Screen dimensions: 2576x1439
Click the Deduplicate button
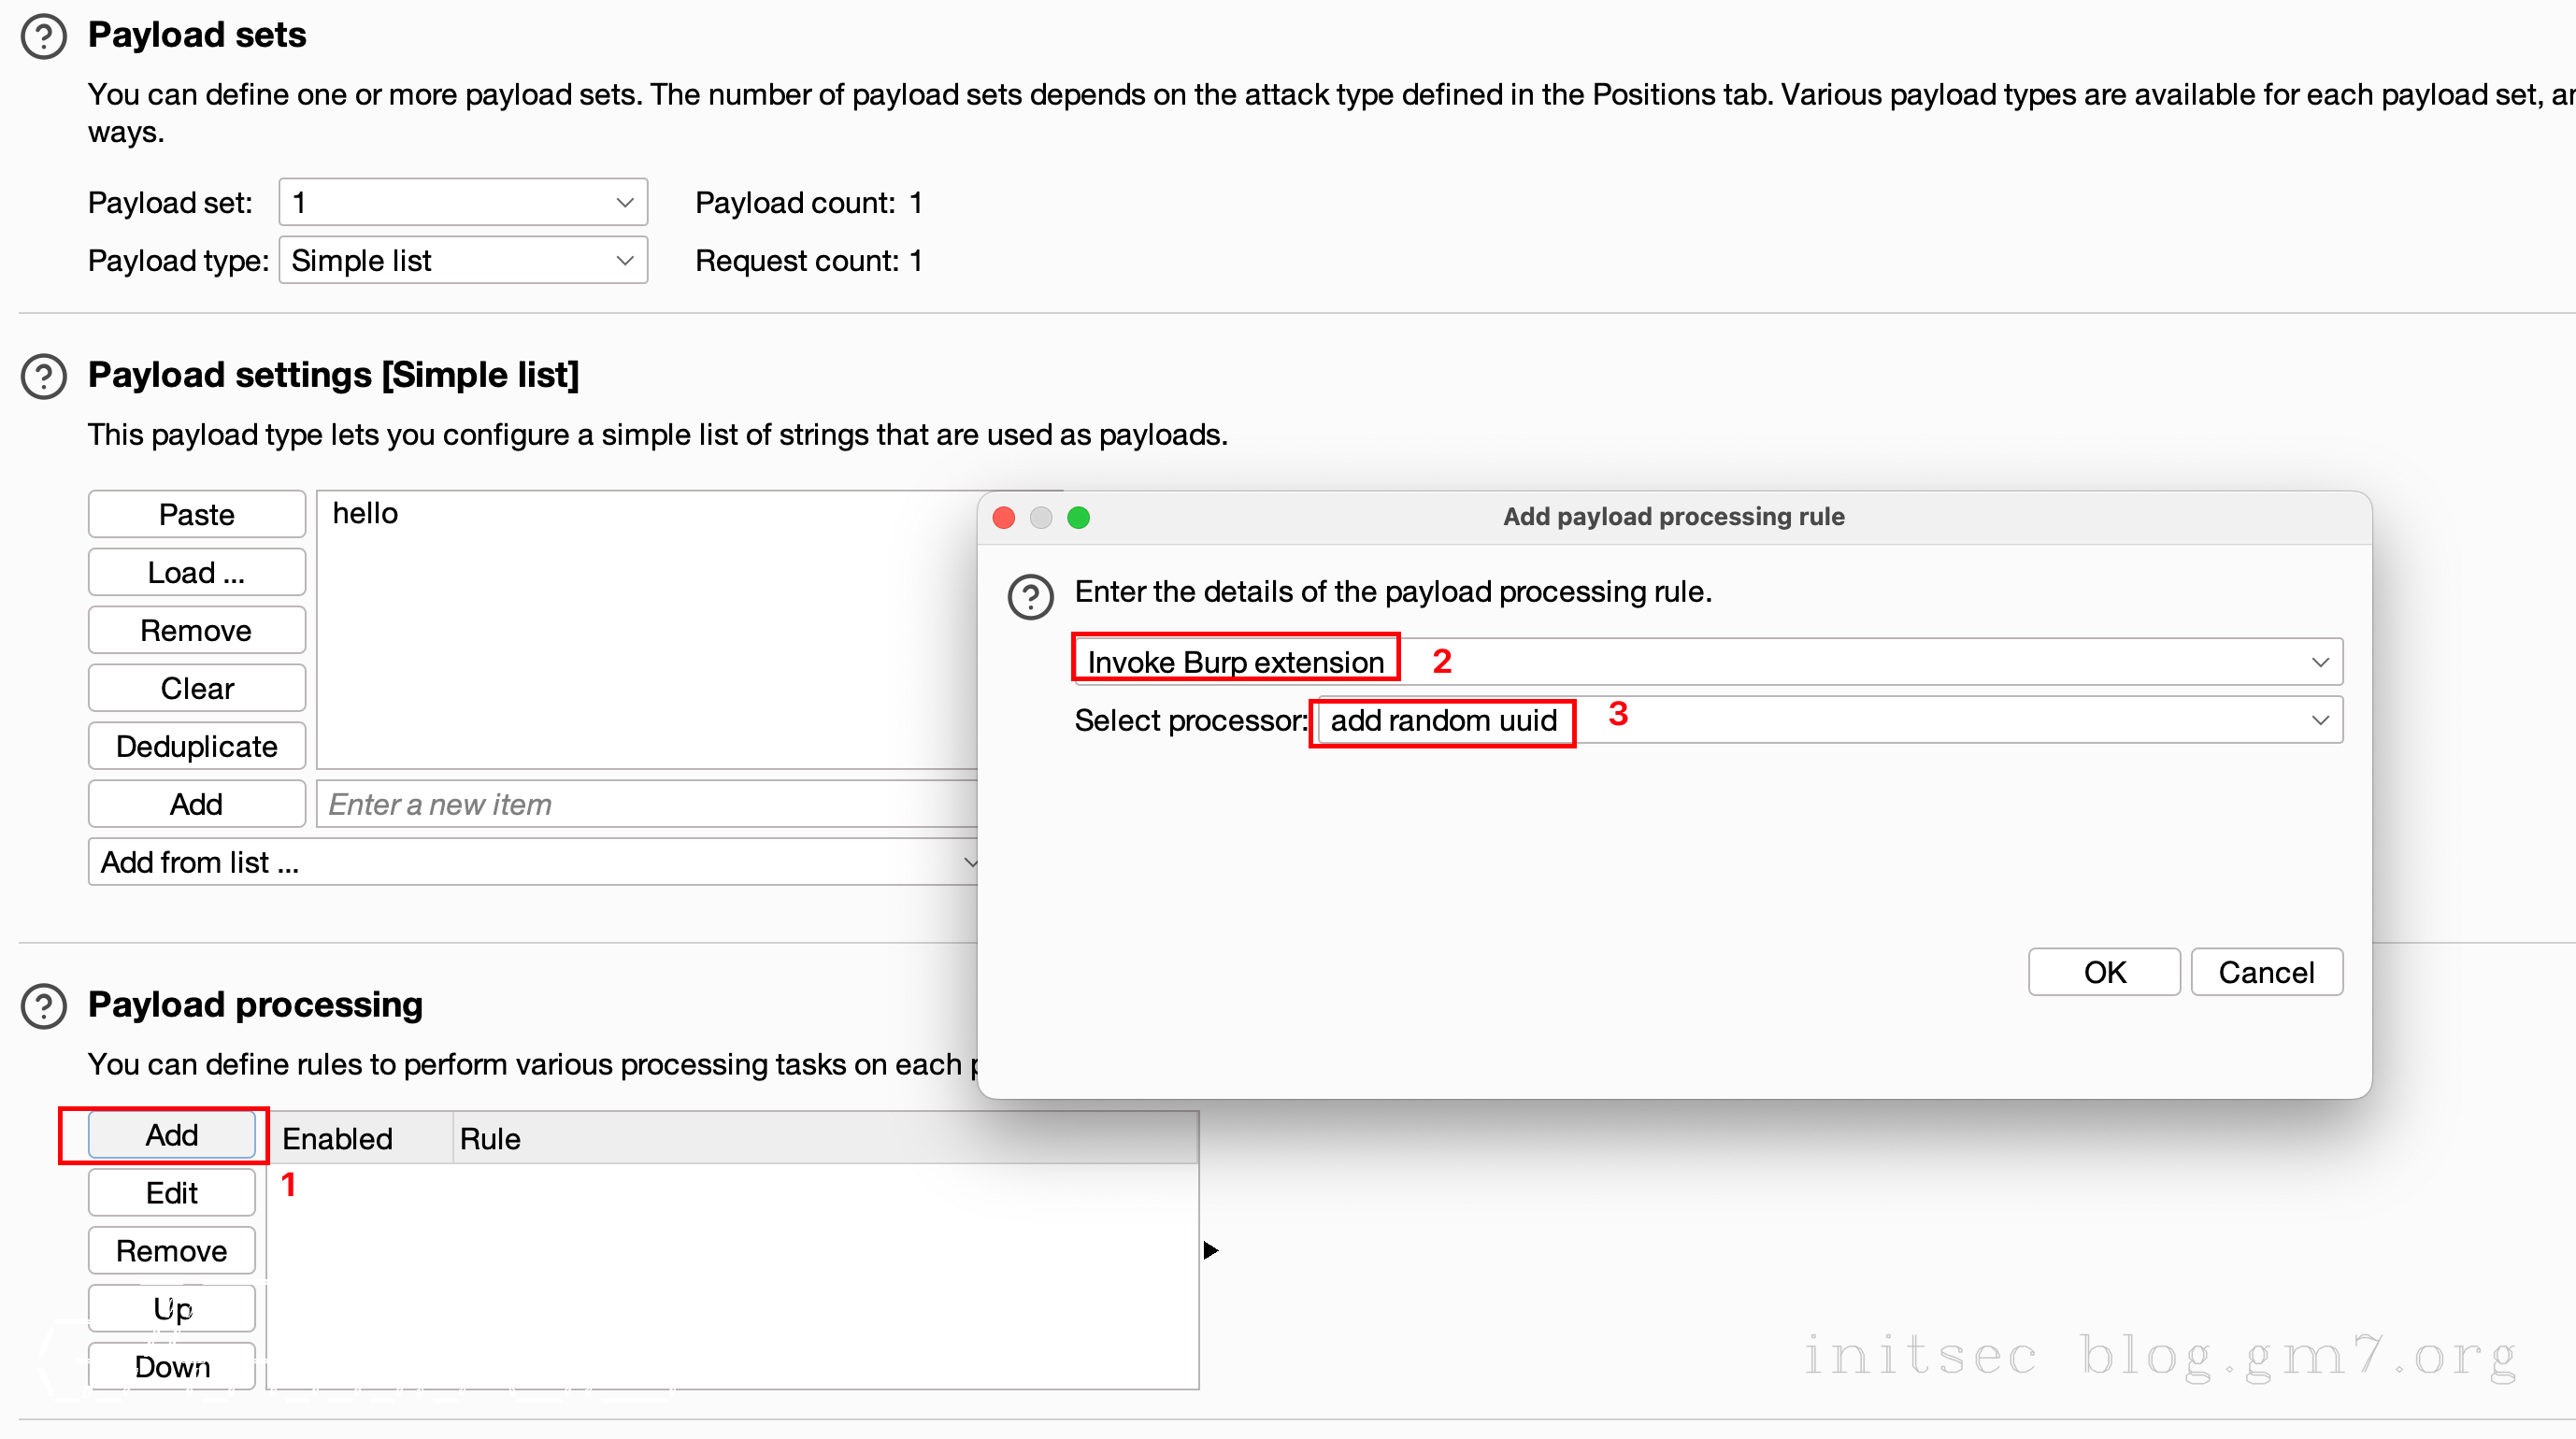[196, 746]
